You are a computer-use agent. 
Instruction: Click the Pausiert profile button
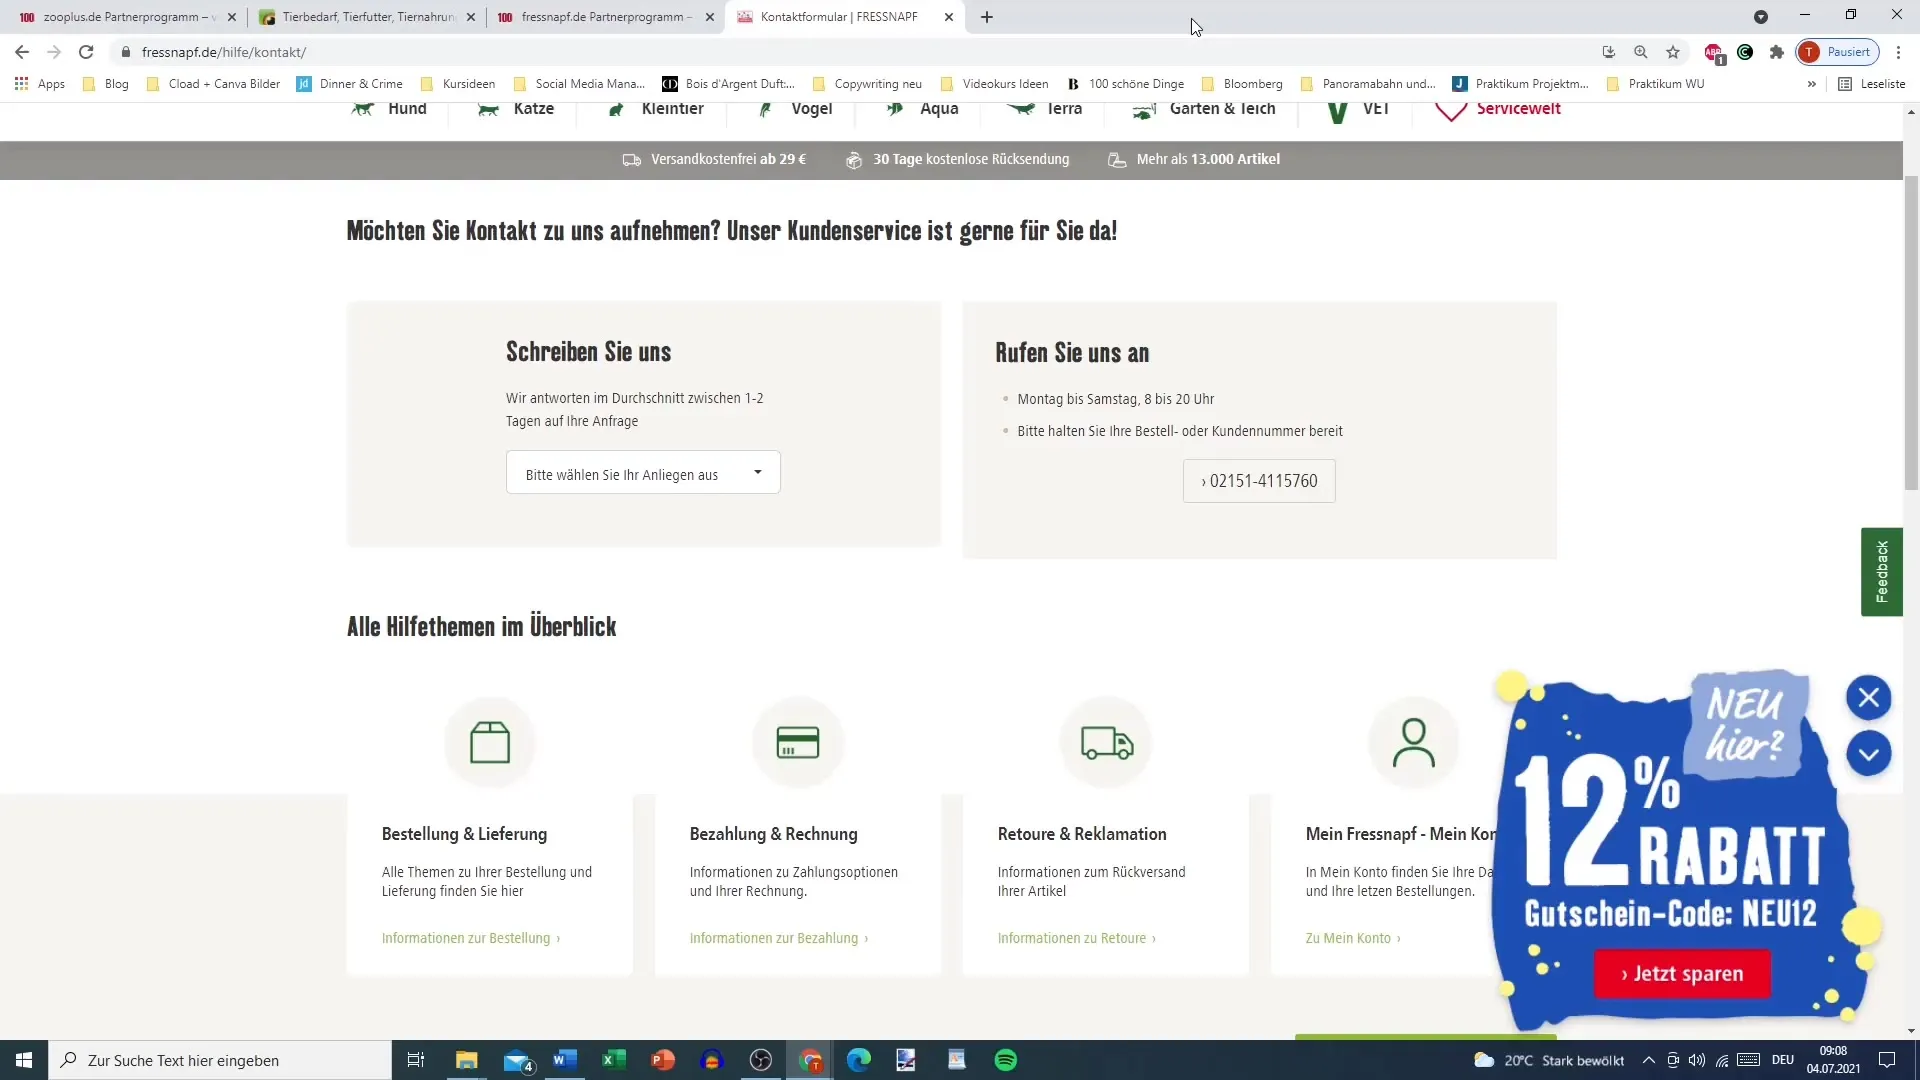(x=1838, y=52)
